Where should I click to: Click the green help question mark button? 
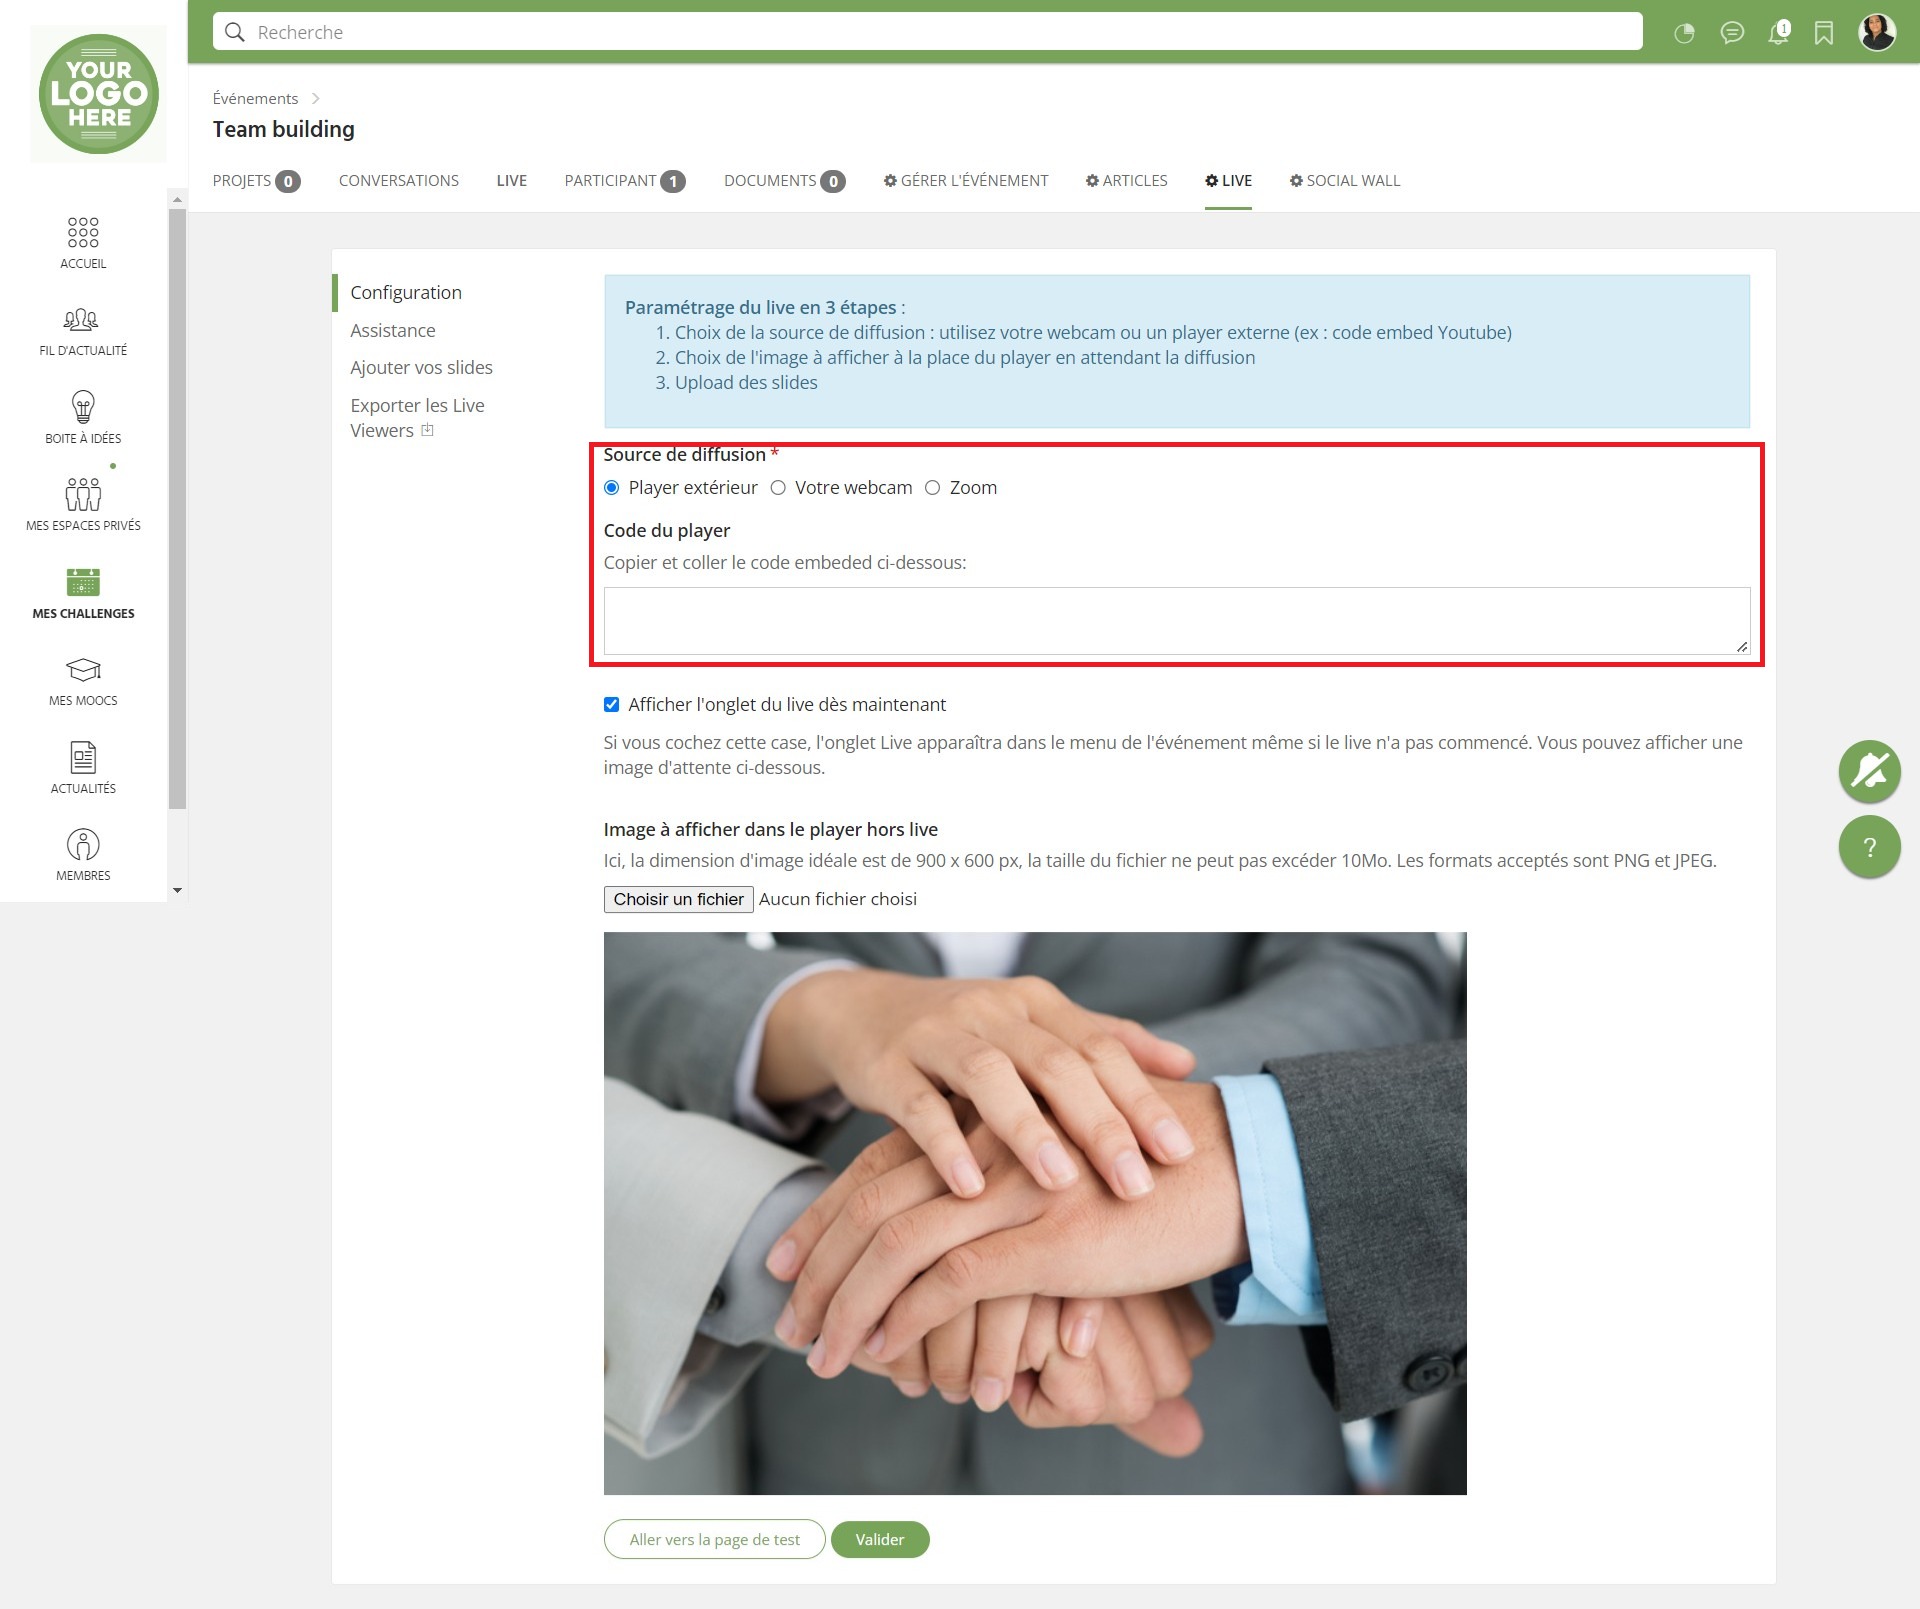coord(1869,847)
